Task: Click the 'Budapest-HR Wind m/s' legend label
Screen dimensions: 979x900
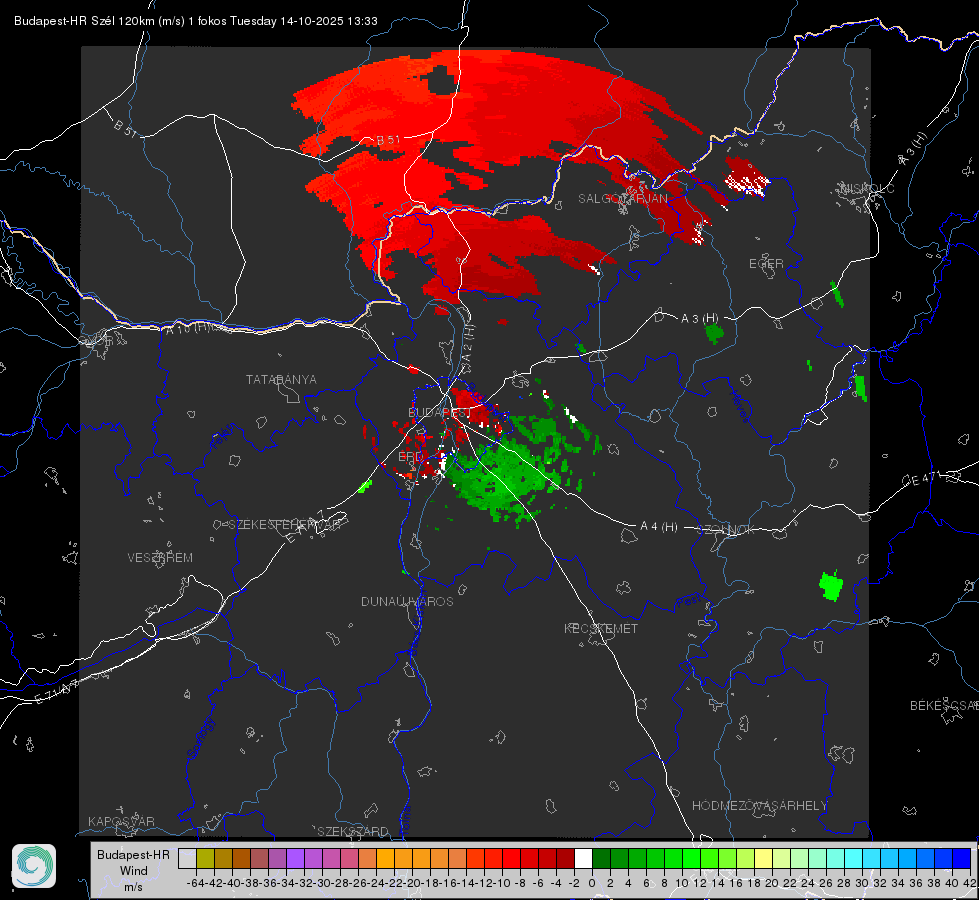Action: [x=134, y=870]
